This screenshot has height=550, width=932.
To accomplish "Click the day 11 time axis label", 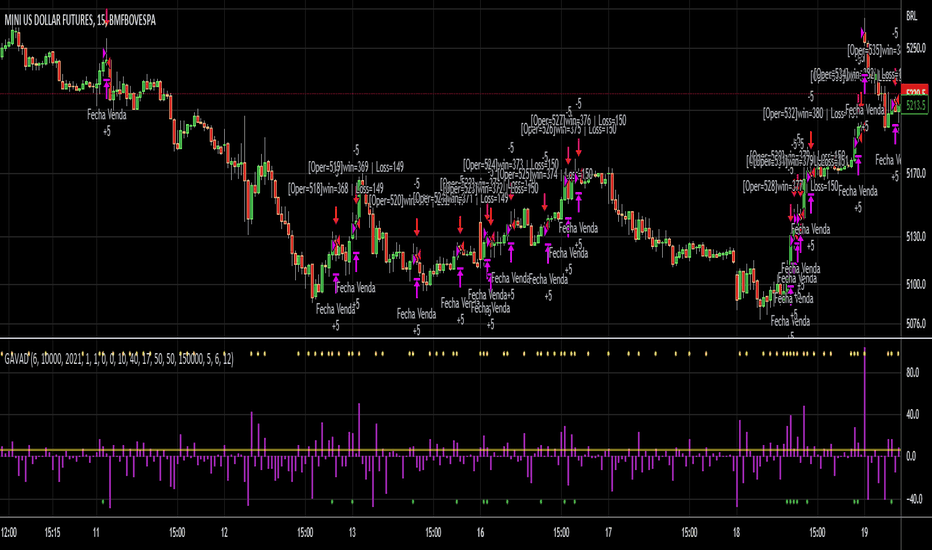I will [x=96, y=533].
